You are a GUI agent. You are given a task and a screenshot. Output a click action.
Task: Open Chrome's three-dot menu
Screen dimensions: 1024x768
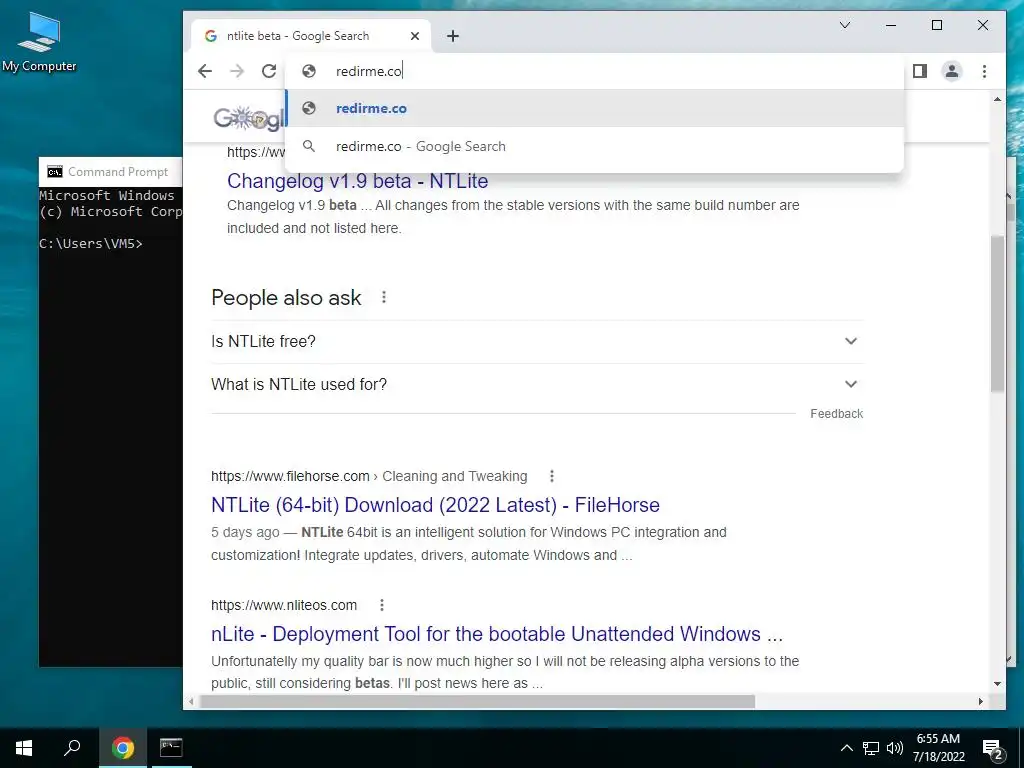click(x=984, y=71)
